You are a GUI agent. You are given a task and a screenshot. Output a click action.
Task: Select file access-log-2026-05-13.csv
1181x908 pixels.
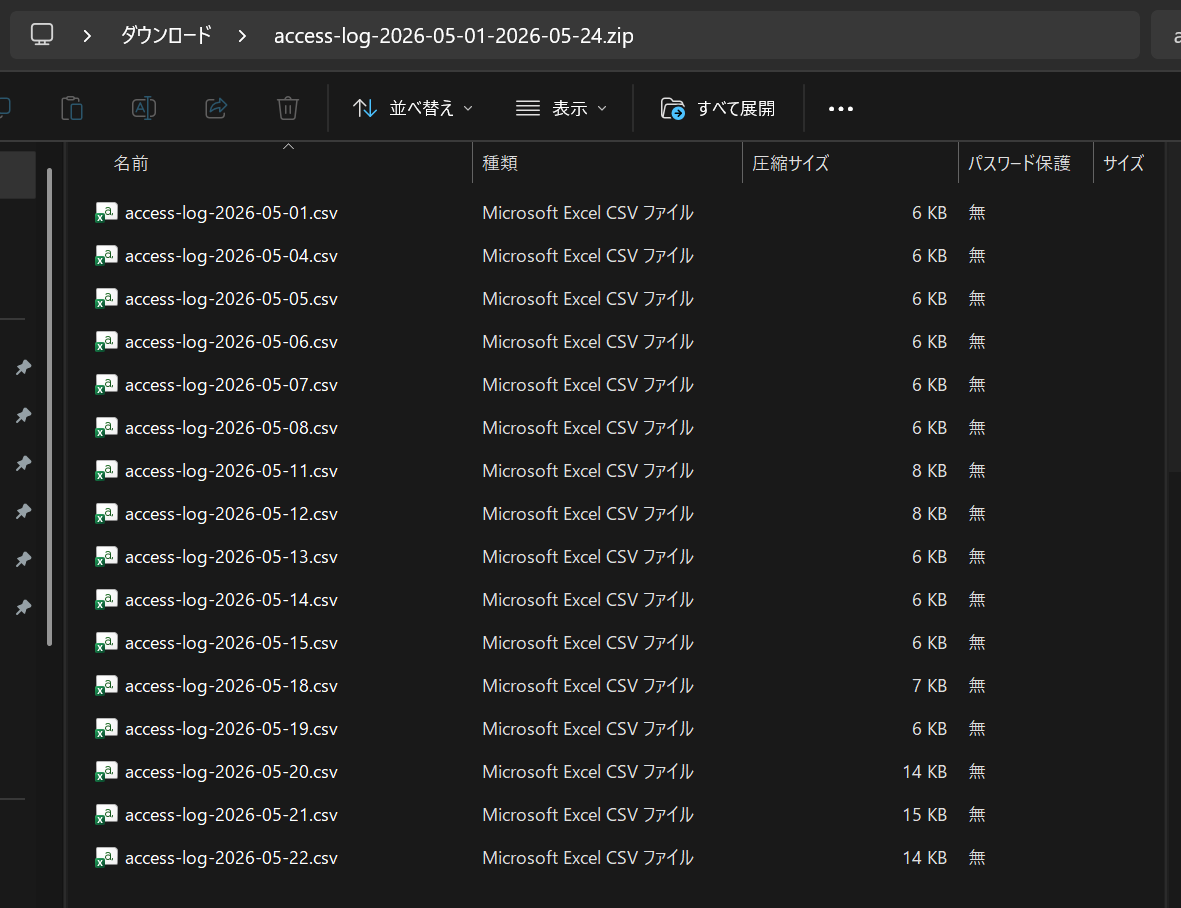coord(231,556)
